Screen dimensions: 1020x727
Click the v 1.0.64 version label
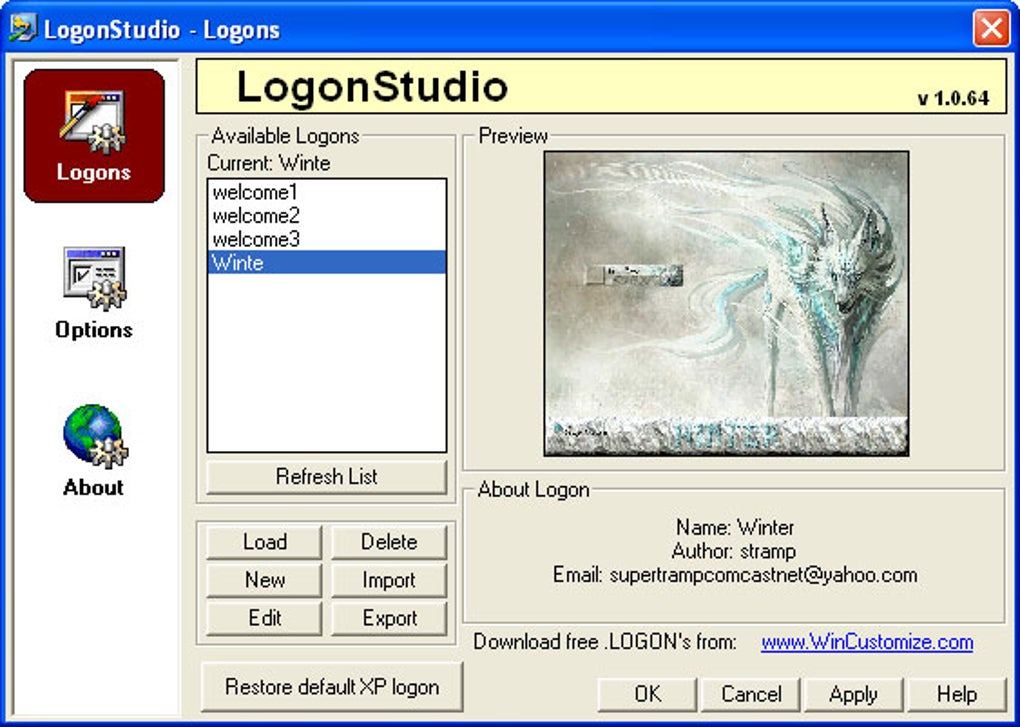tap(953, 98)
